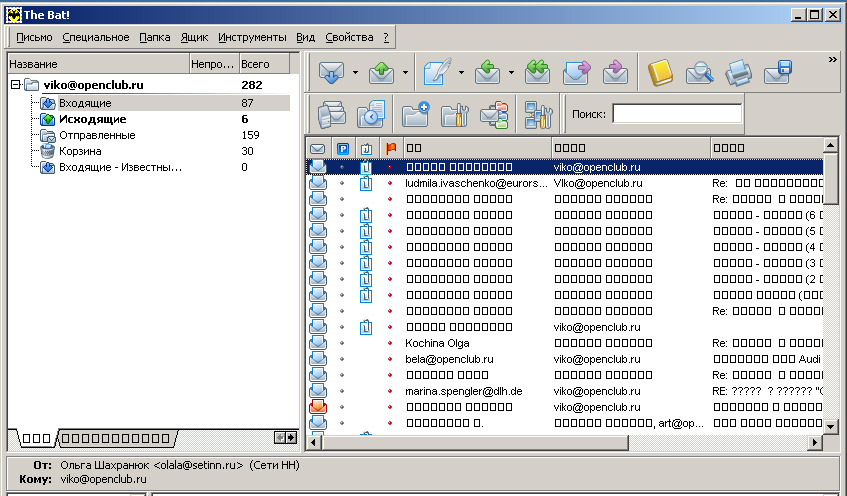This screenshot has width=847, height=496.
Task: Select message from ludmila.ivaschenko@eurors…
Action: [x=476, y=183]
